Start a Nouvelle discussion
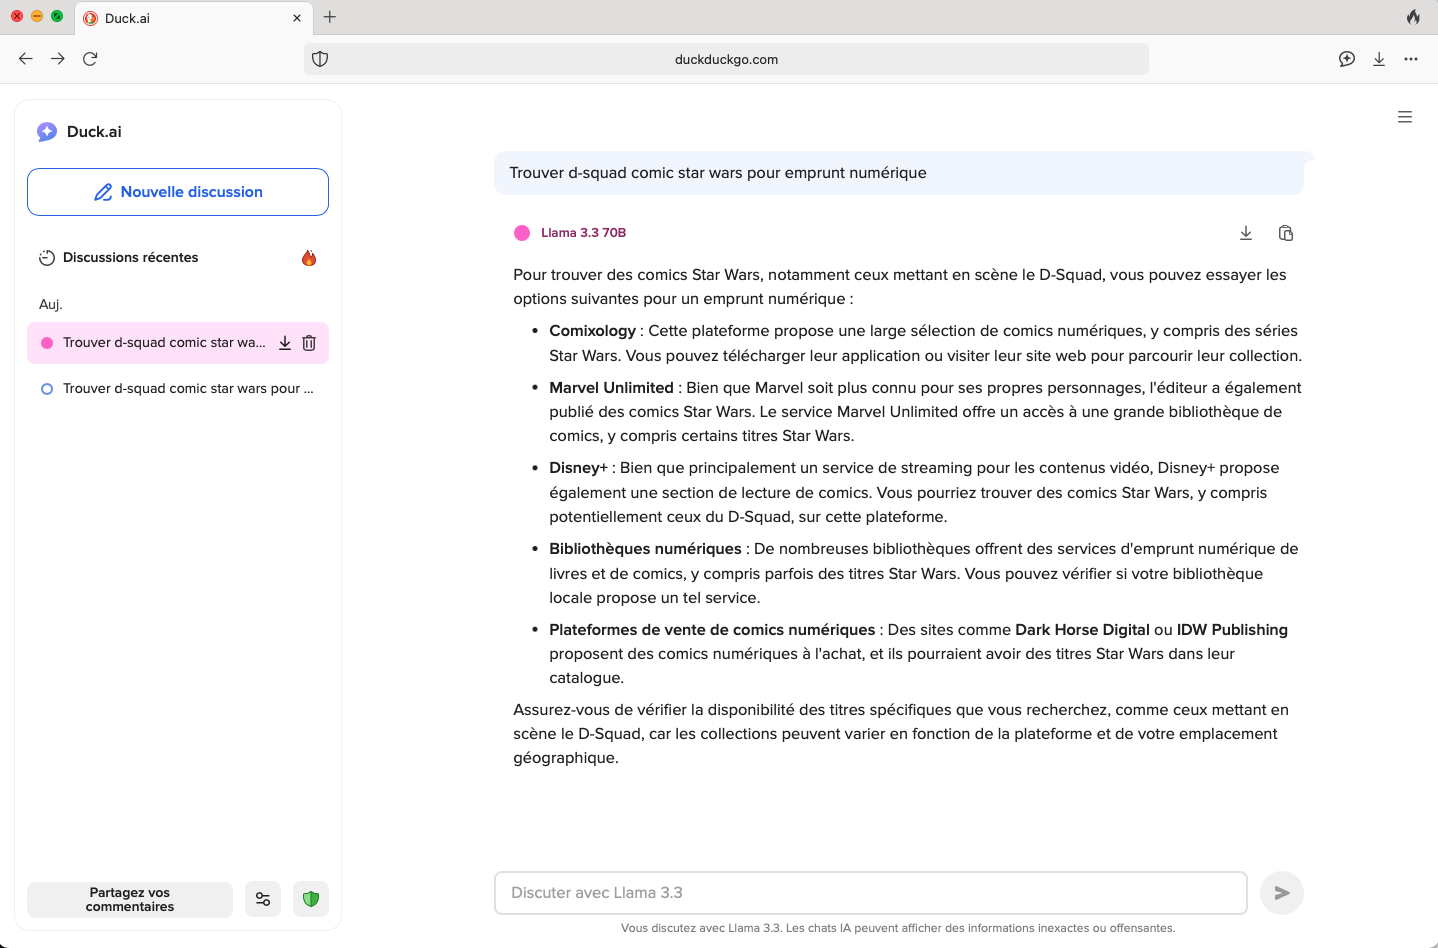This screenshot has width=1438, height=948. (x=178, y=192)
